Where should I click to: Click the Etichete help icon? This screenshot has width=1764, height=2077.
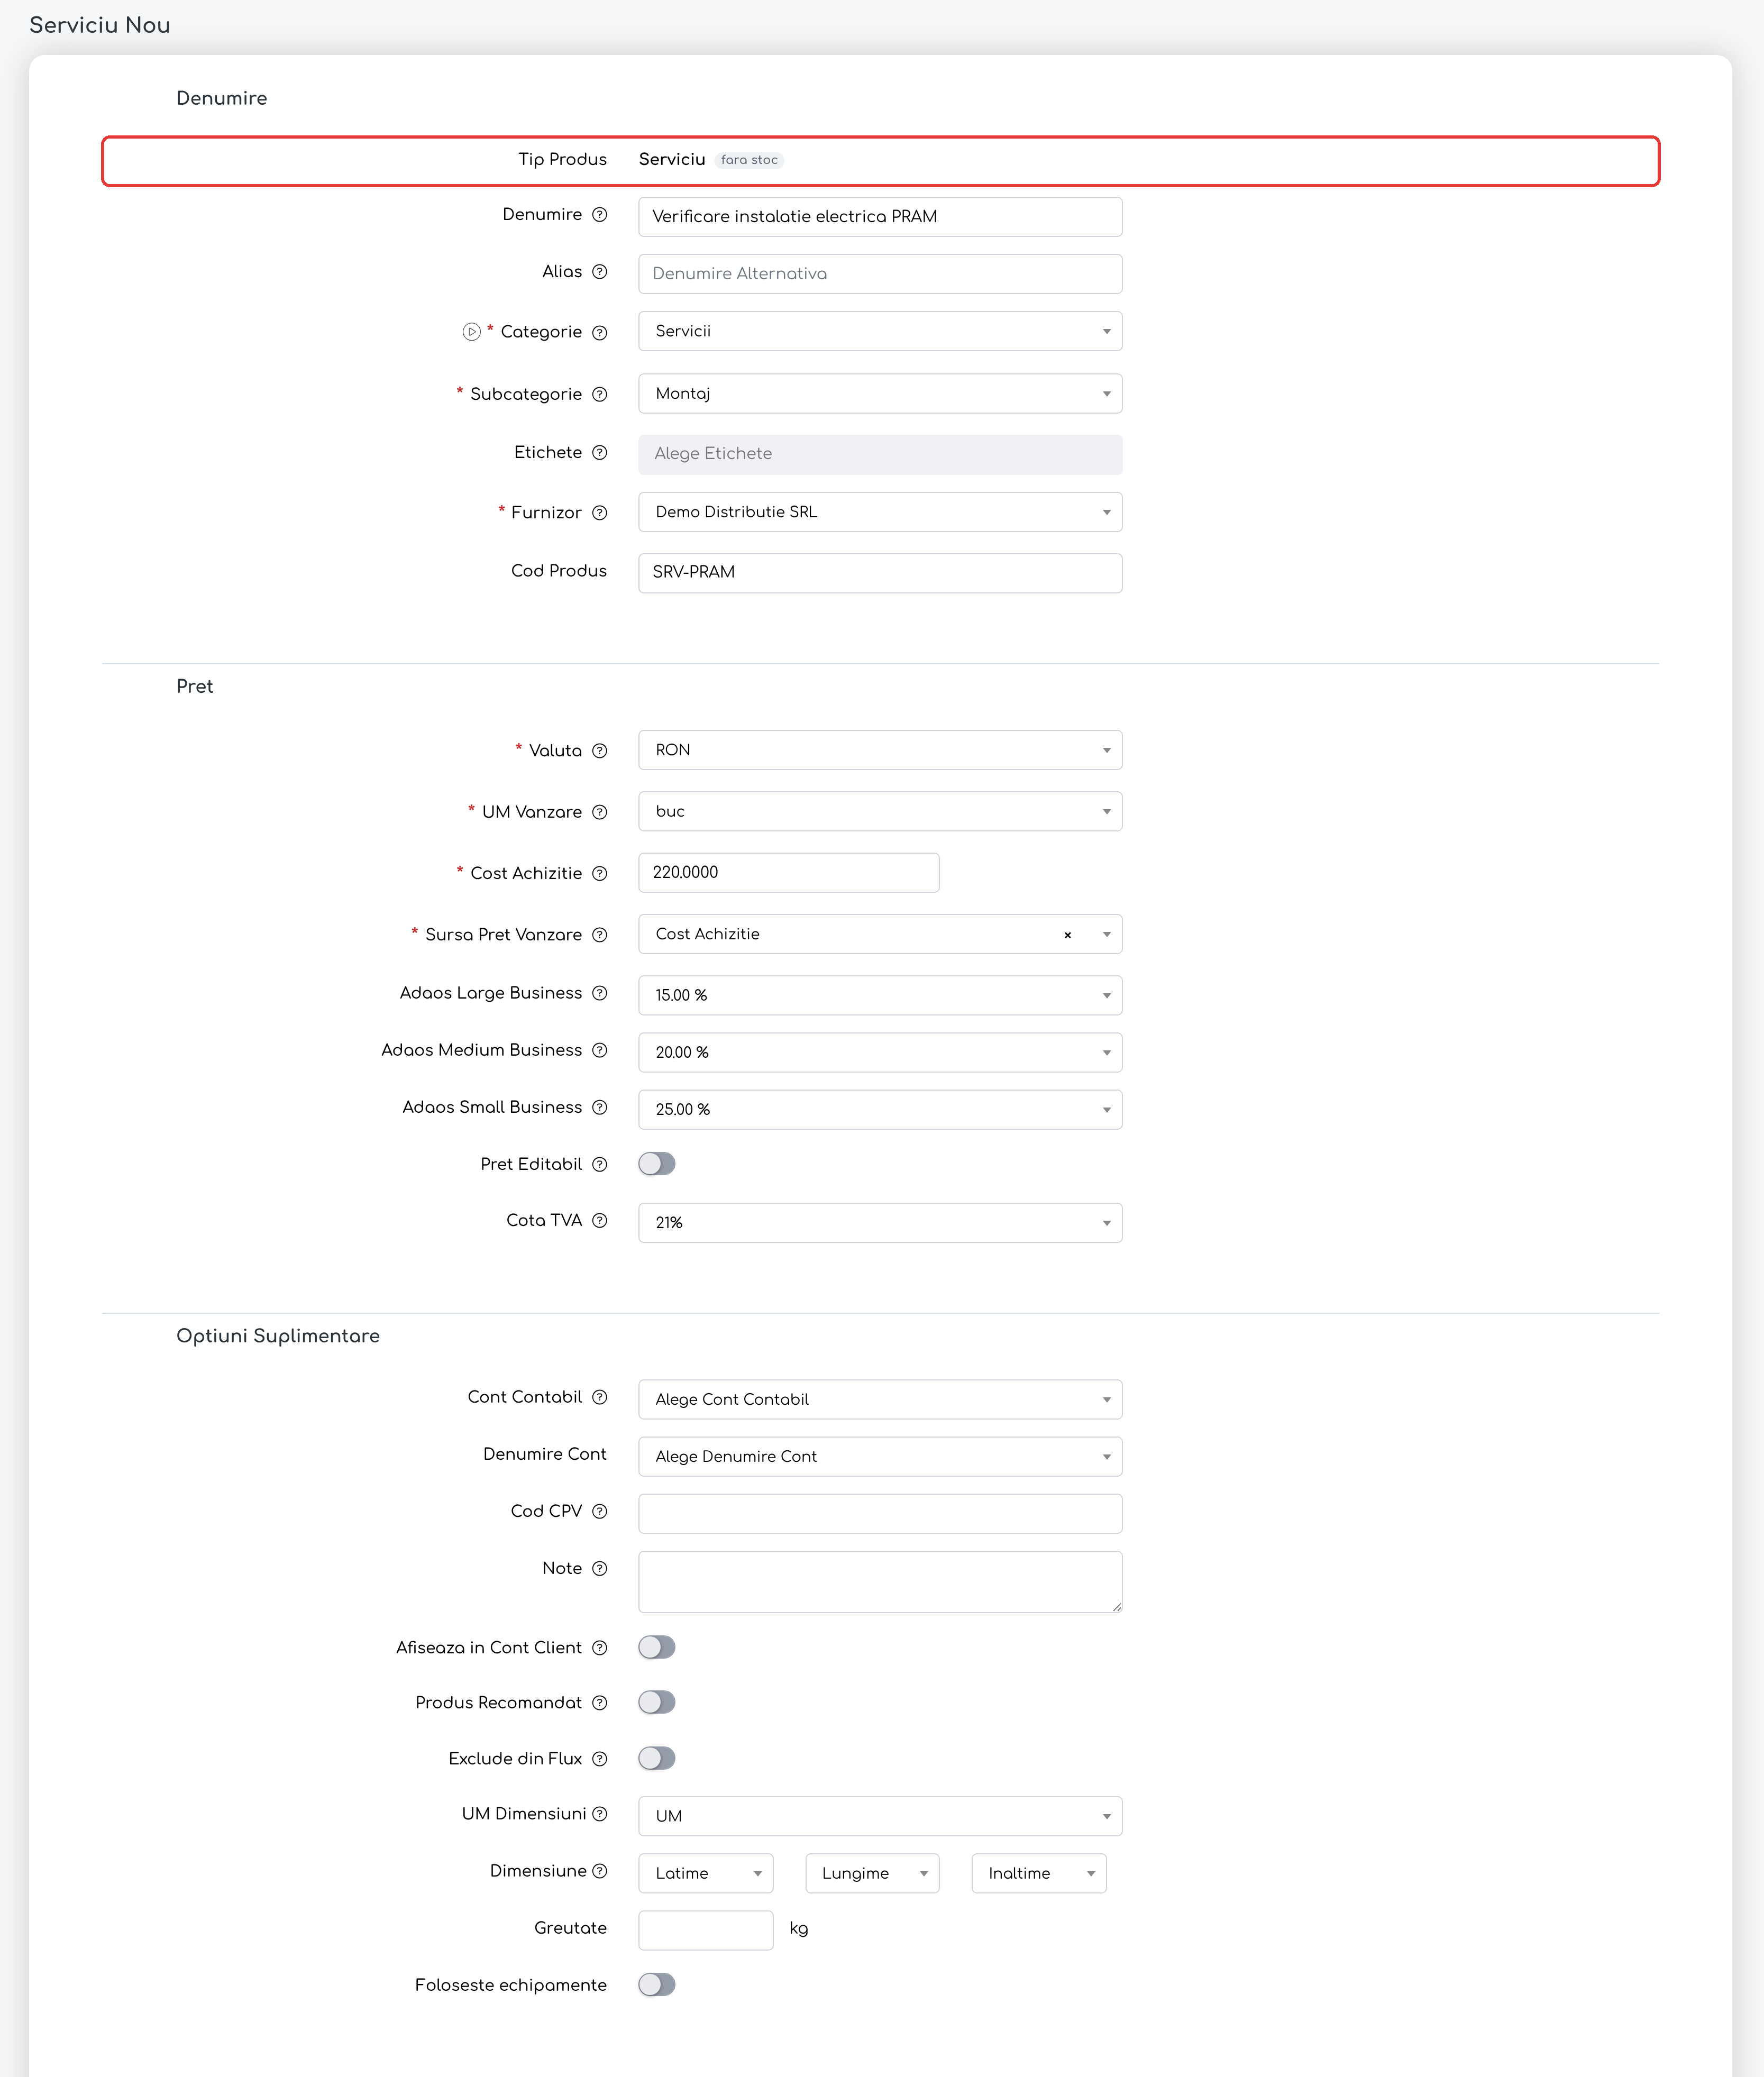click(x=599, y=452)
